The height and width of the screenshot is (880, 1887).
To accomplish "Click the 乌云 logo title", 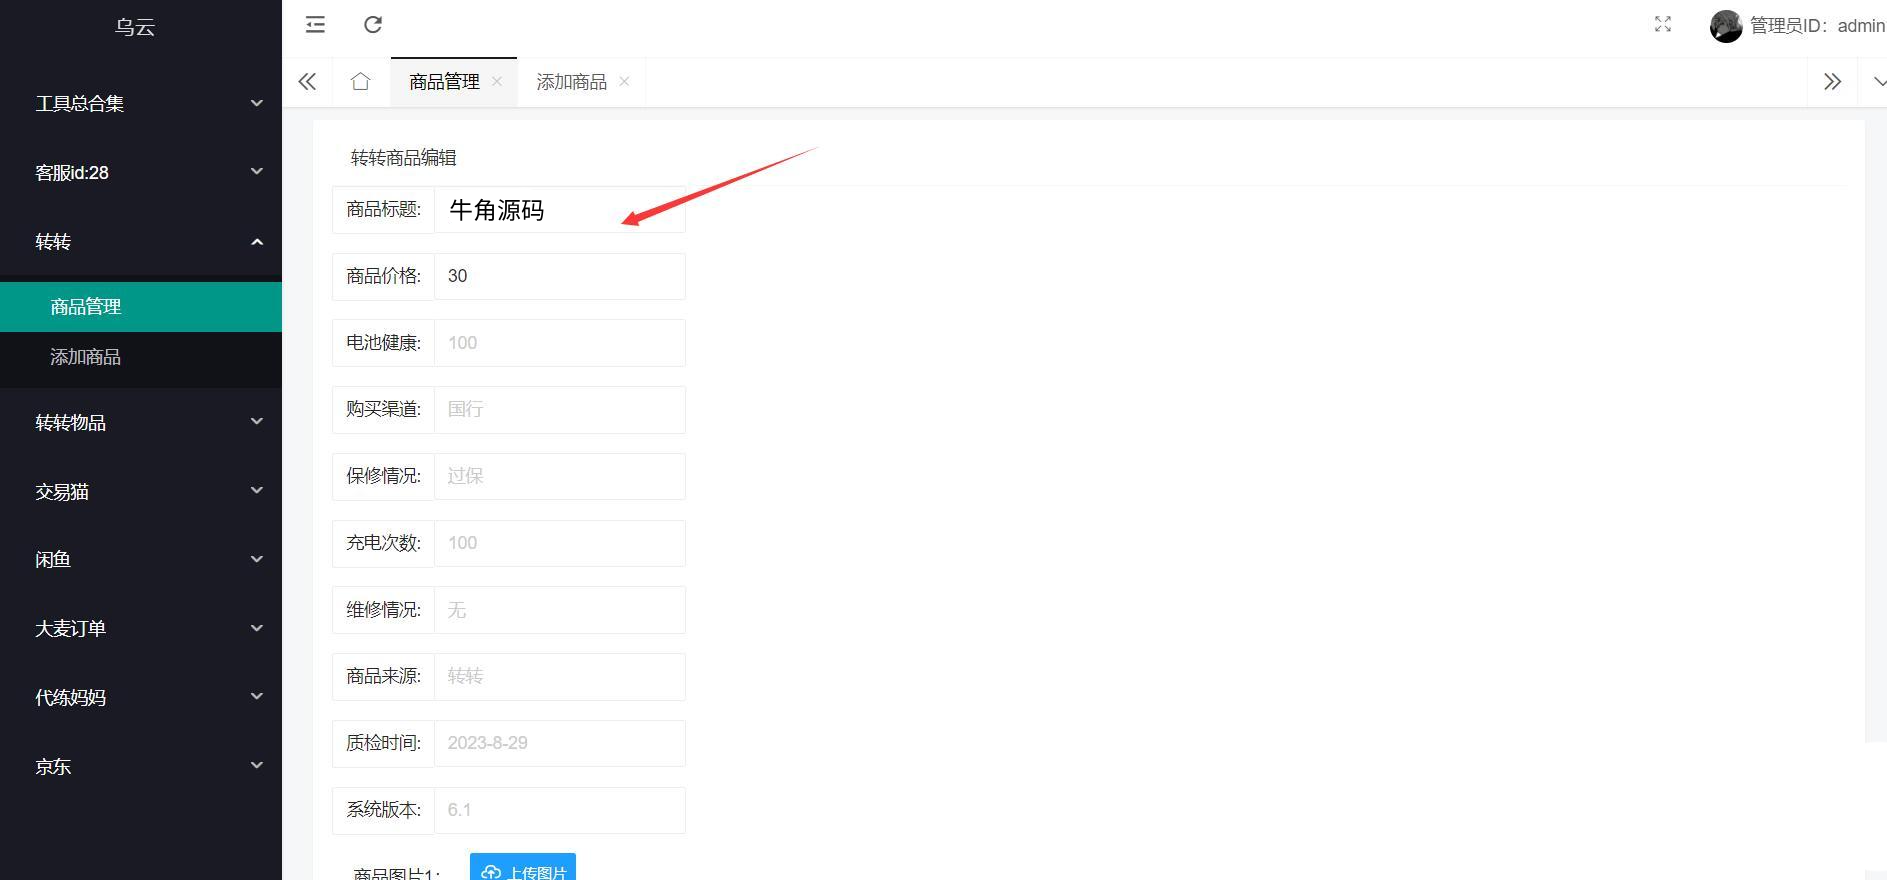I will [135, 27].
